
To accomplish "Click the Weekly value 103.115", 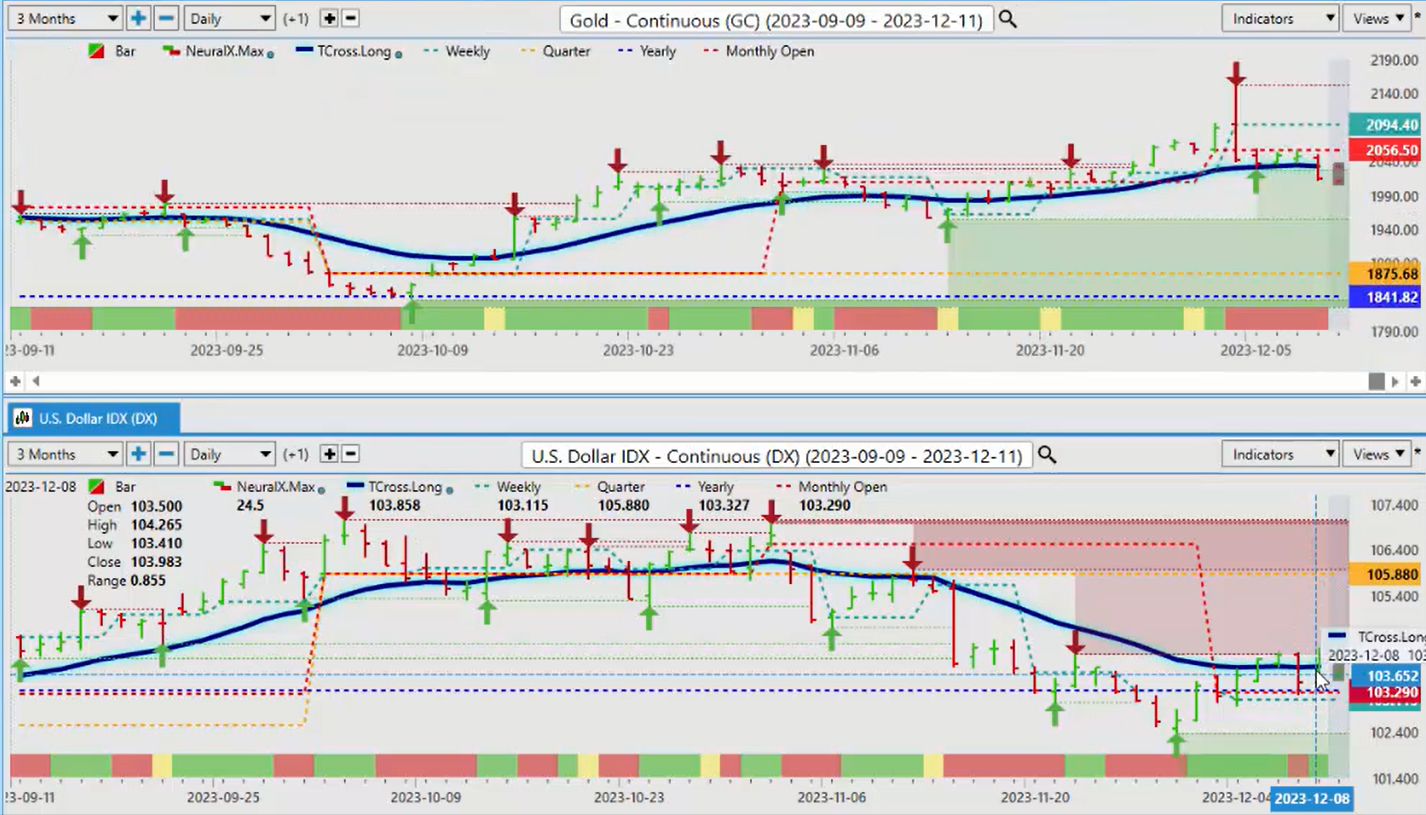I will coord(521,505).
